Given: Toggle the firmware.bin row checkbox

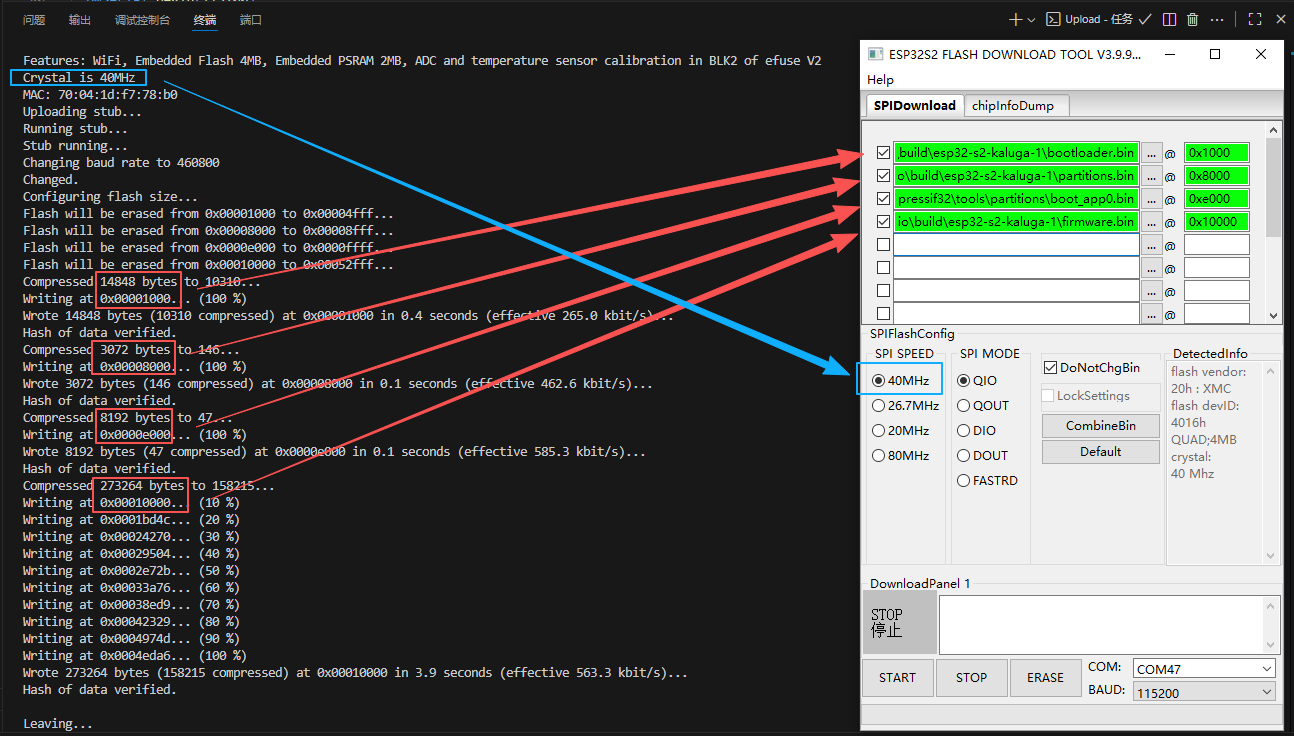Looking at the screenshot, I should (883, 222).
